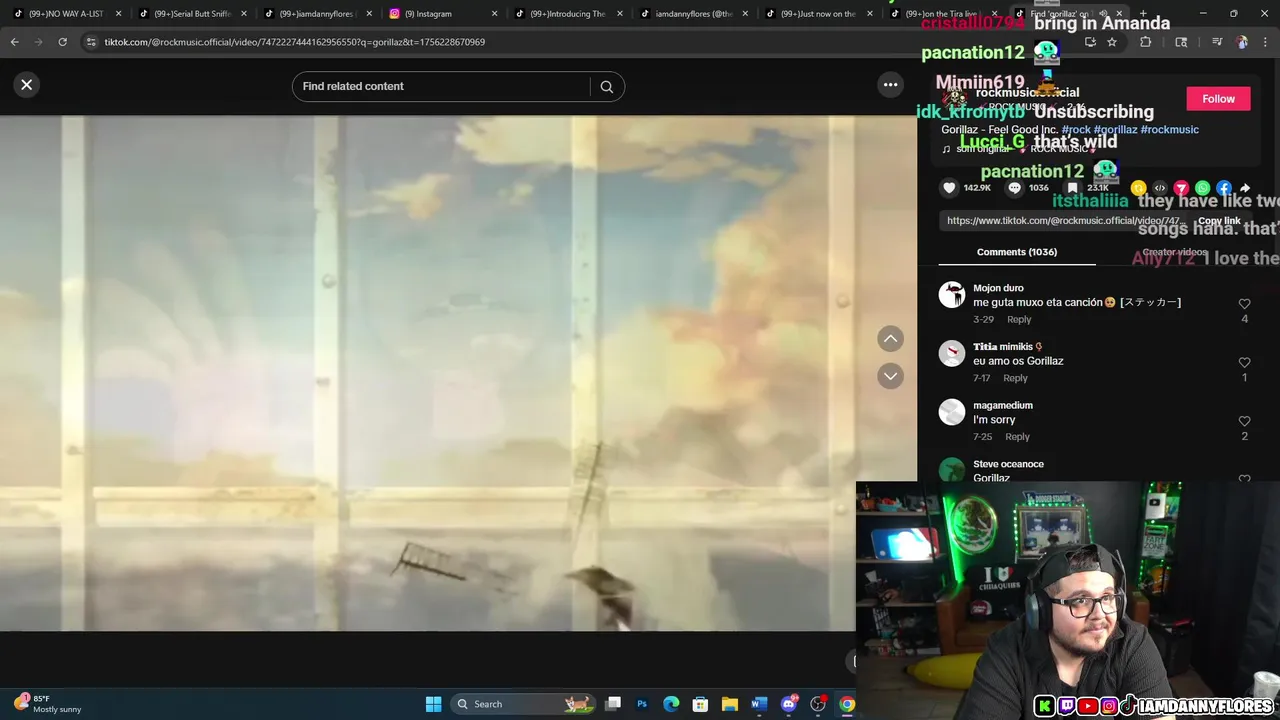The image size is (1280, 720).
Task: Save video with bookmark icon 23.1K
Action: (x=1072, y=188)
